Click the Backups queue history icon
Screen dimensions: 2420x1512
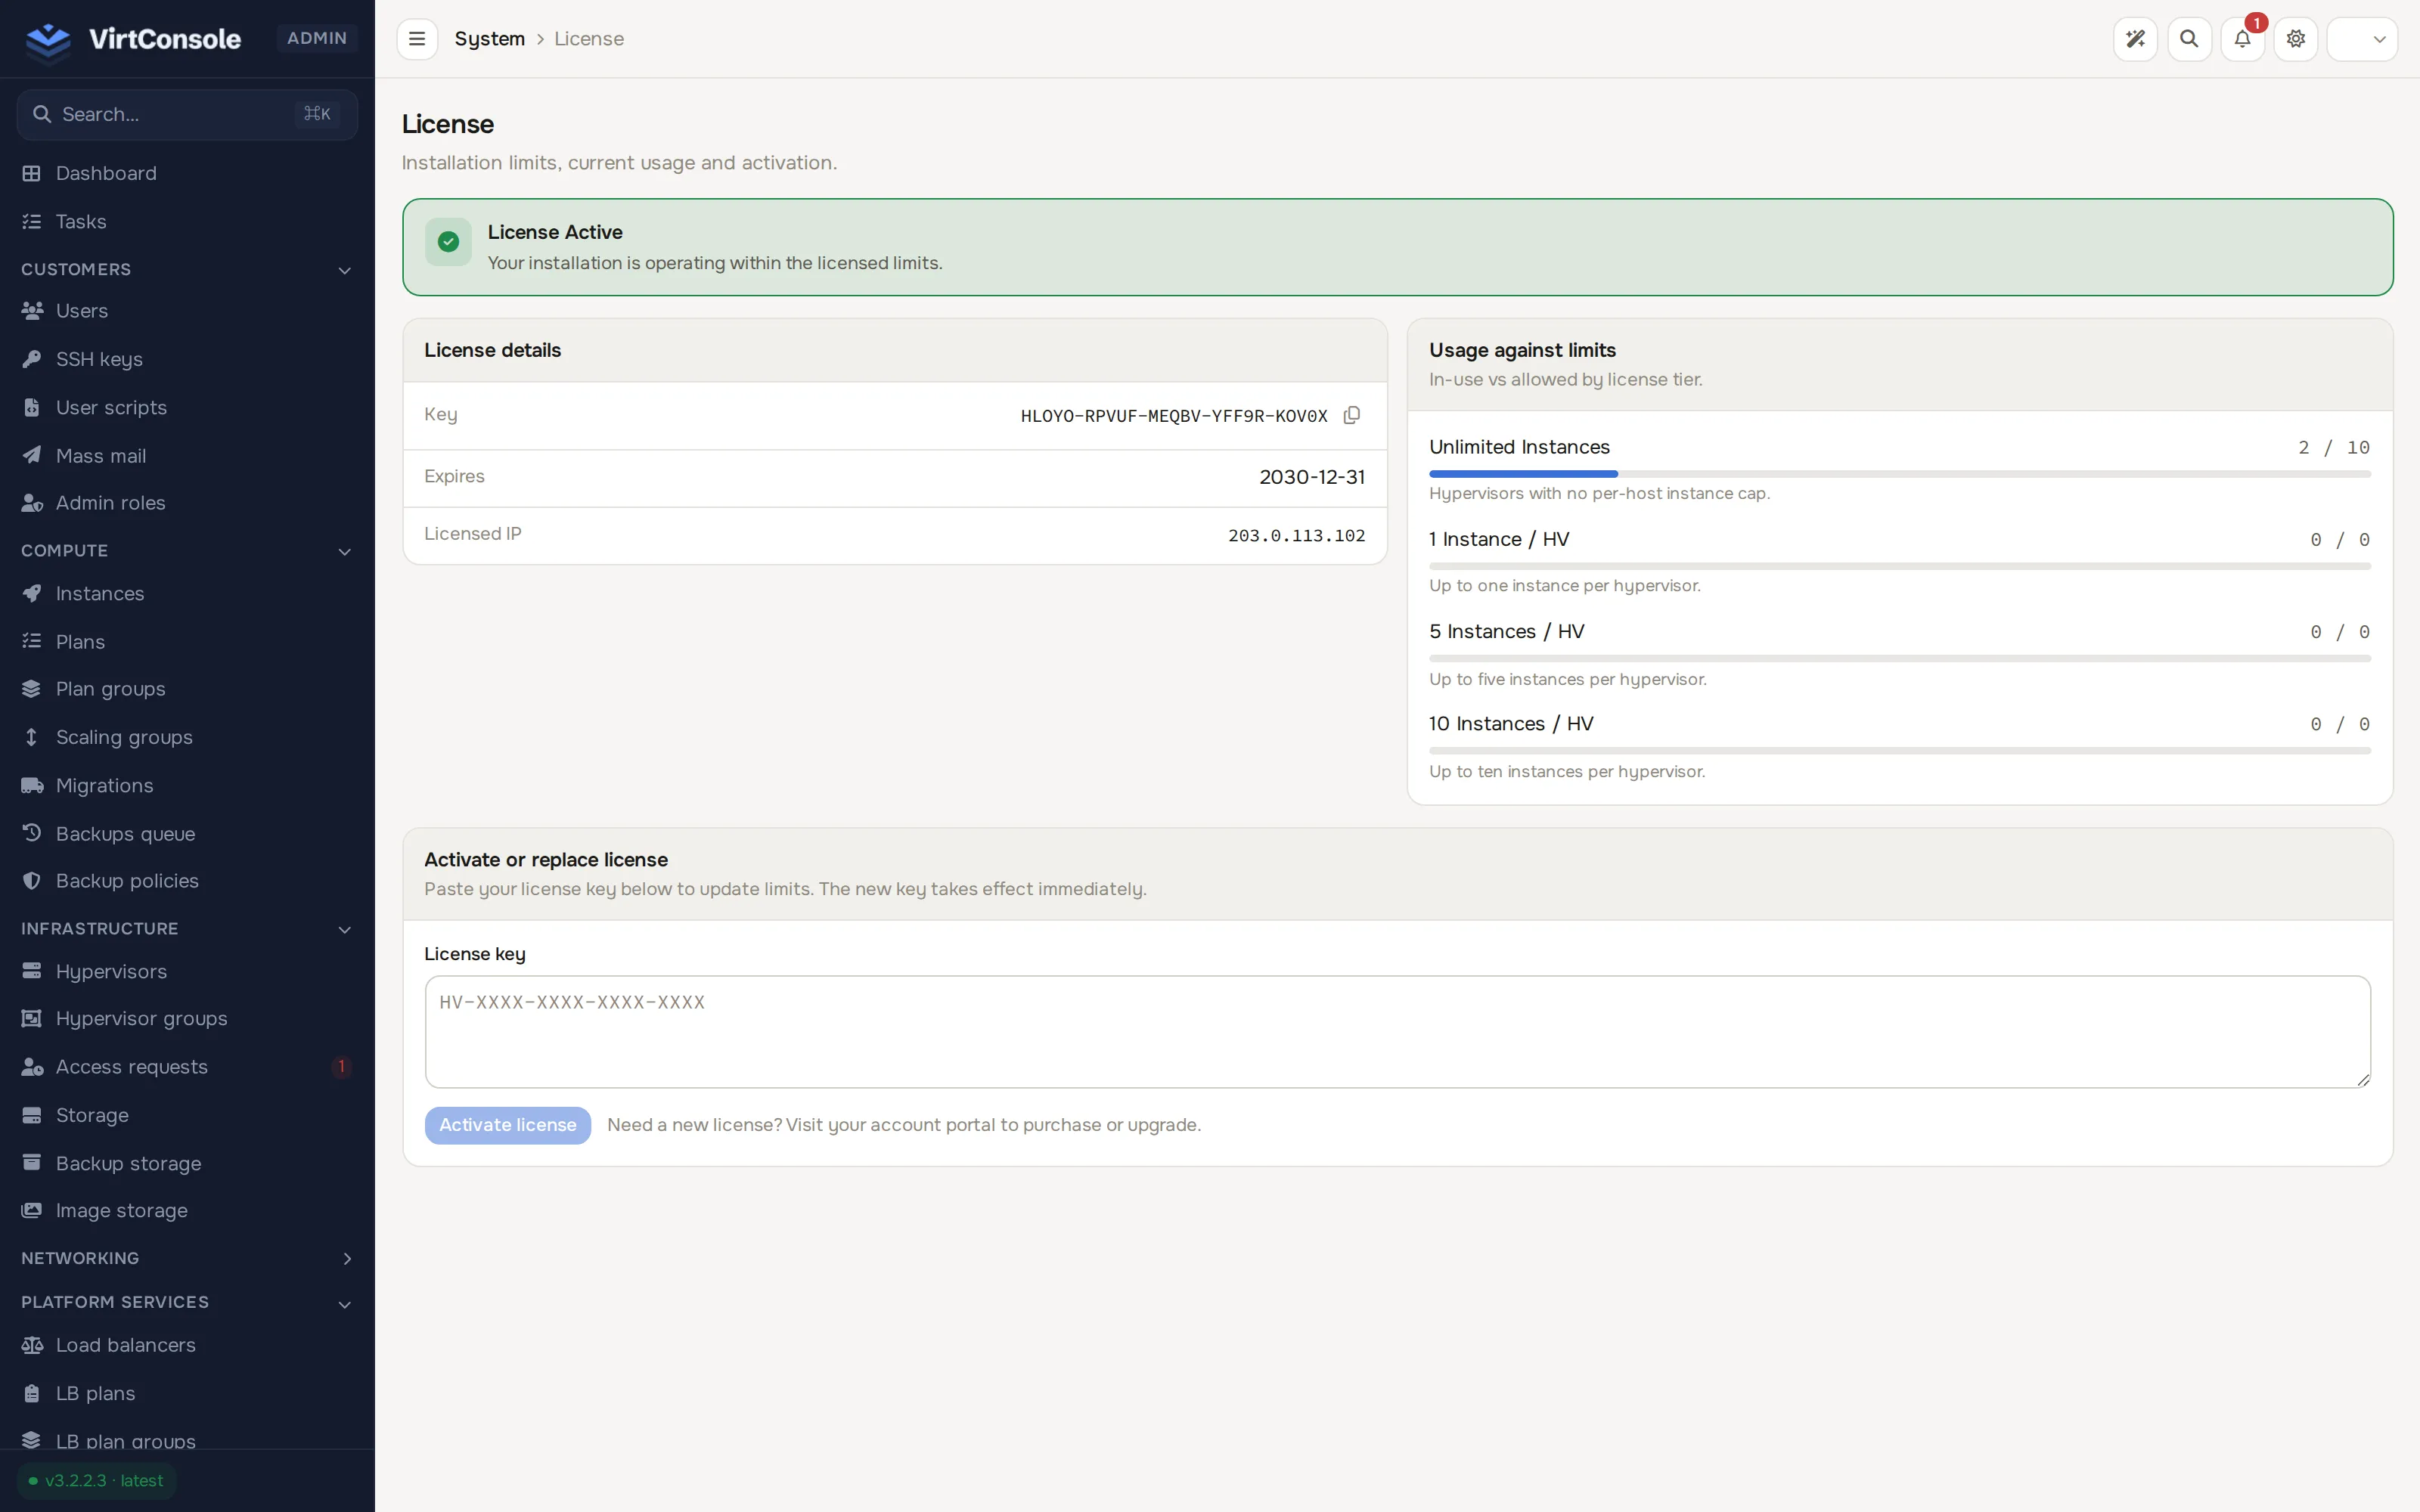tap(32, 833)
